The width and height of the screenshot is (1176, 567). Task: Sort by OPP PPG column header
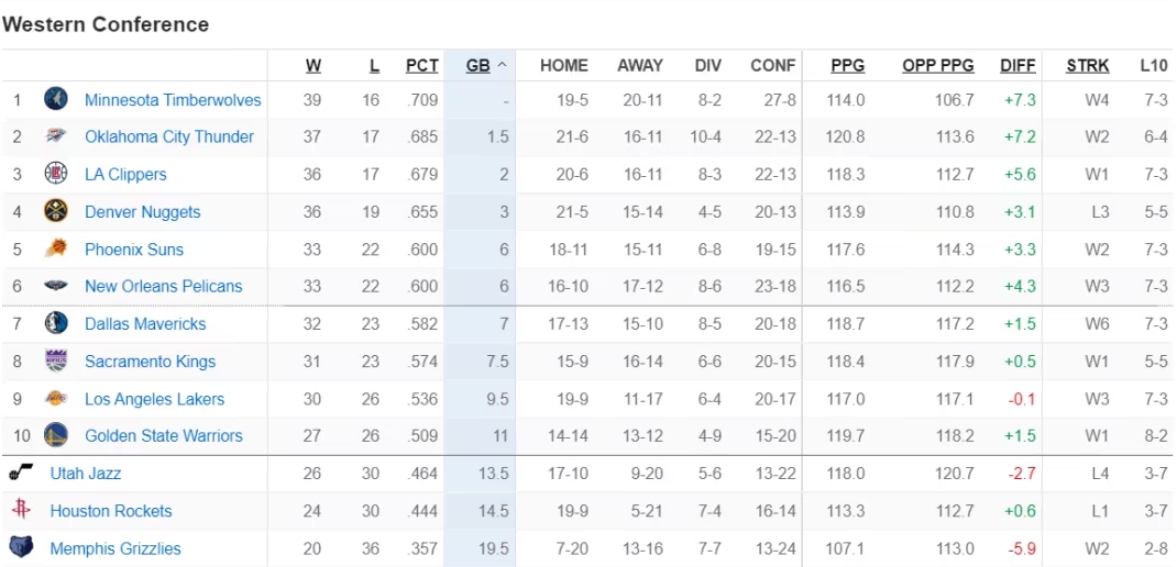coord(937,66)
